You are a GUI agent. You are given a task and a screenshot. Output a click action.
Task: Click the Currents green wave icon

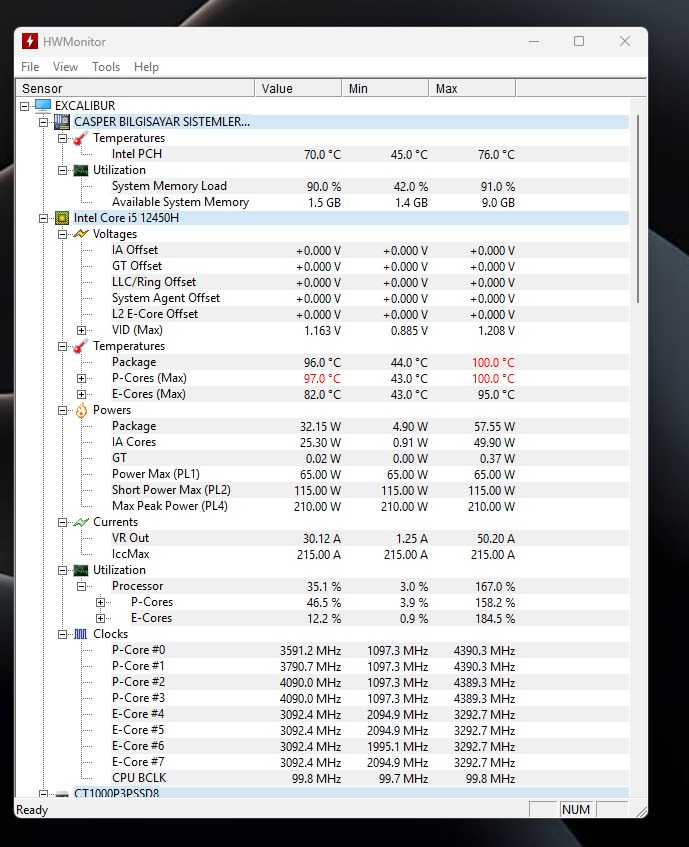click(x=80, y=522)
